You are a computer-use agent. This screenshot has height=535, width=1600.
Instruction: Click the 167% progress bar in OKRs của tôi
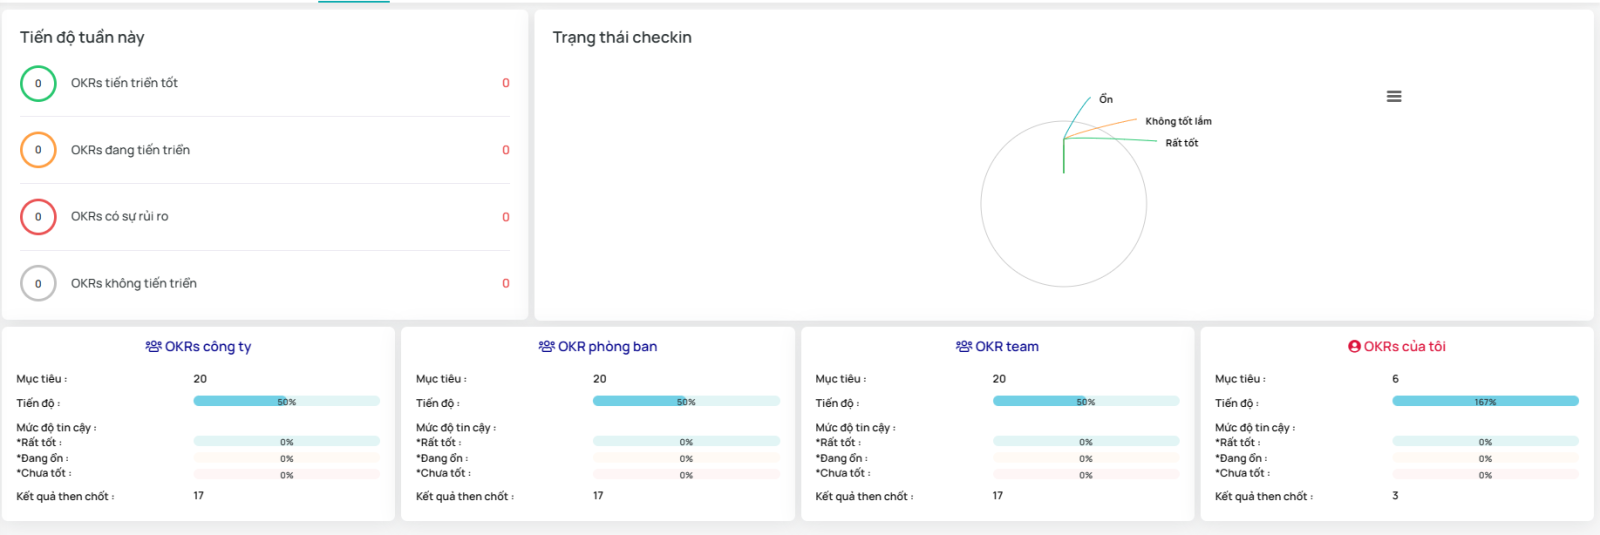[1485, 401]
